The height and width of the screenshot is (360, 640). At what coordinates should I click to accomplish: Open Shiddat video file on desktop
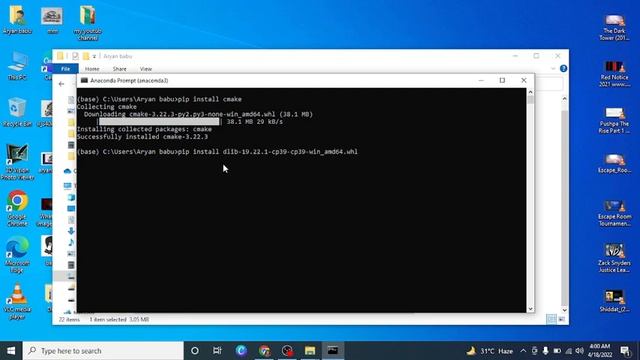pos(614,301)
